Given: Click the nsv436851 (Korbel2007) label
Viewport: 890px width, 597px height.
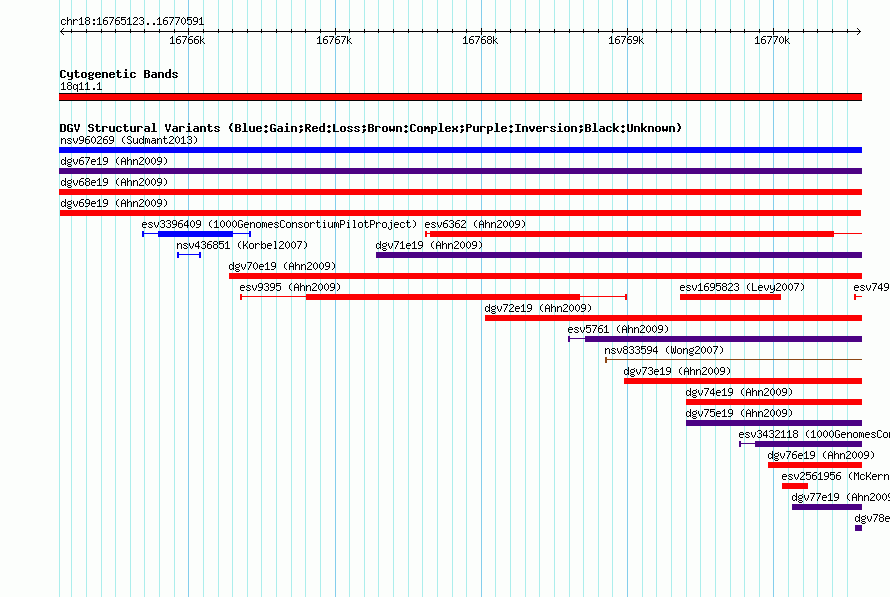Looking at the screenshot, I should [x=242, y=245].
